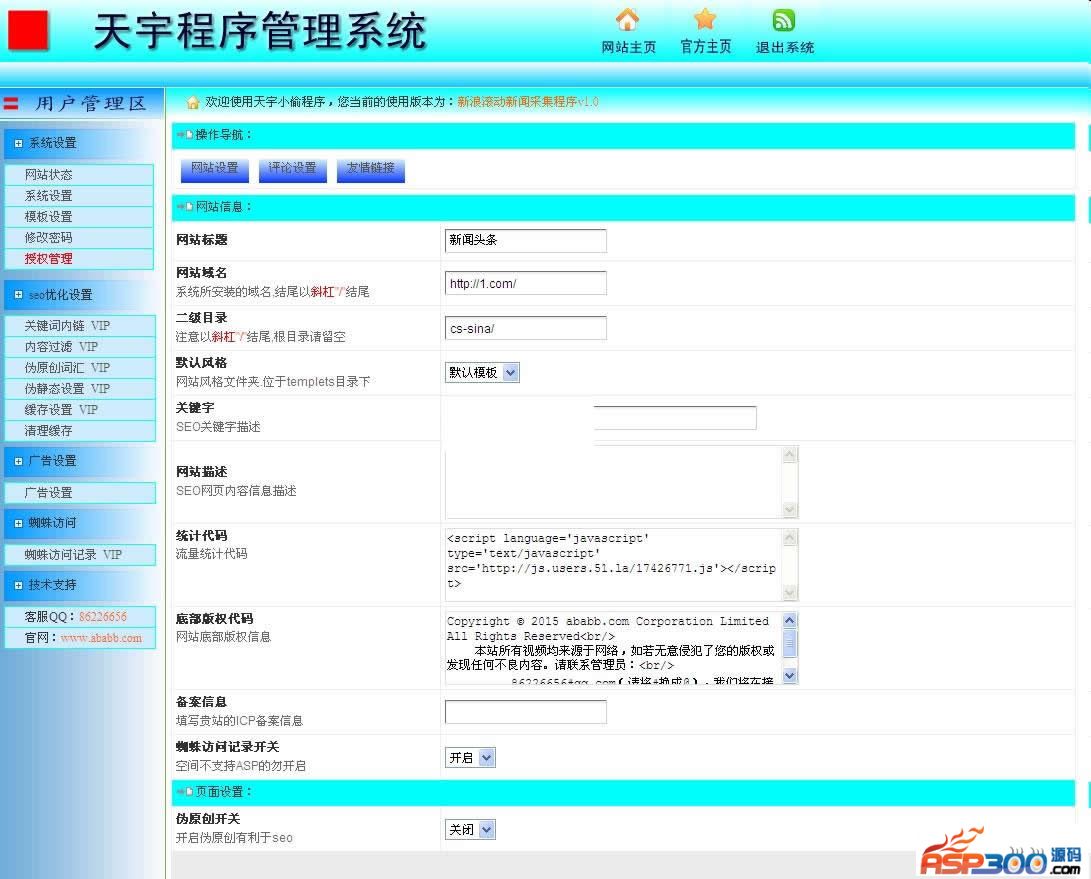Open 模板设置 in sidebar
This screenshot has width=1091, height=879.
pos(79,216)
